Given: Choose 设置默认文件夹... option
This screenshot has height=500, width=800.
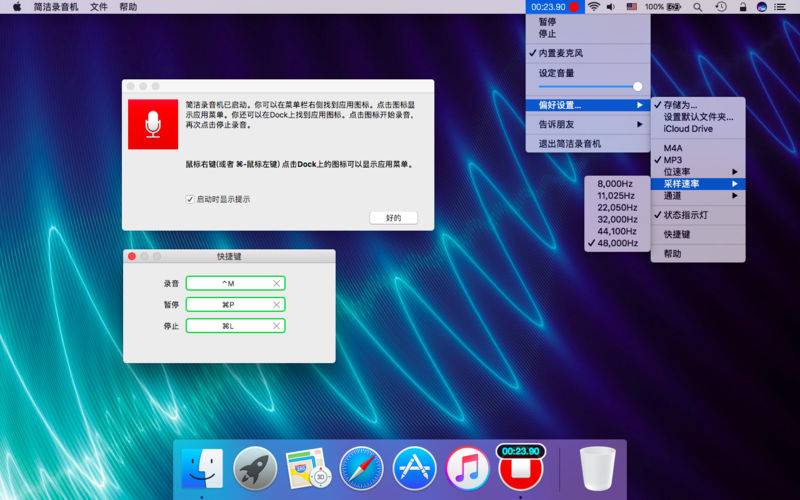Looking at the screenshot, I should 698,117.
